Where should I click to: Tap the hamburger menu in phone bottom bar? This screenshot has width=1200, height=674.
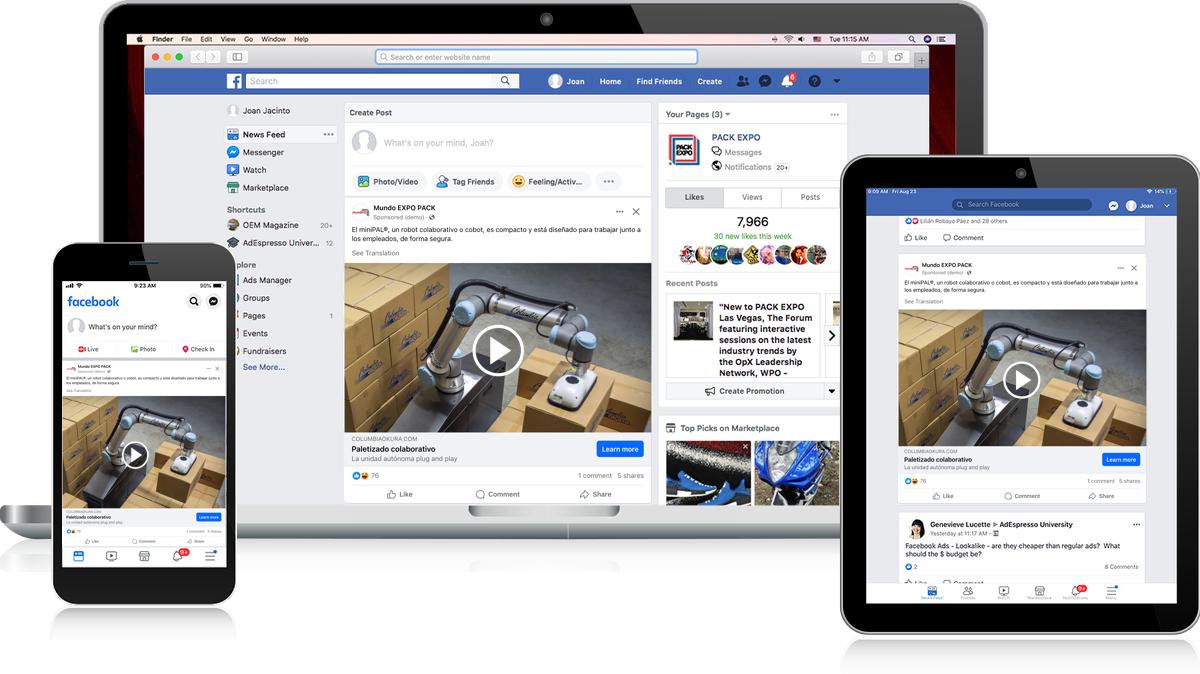coord(210,556)
